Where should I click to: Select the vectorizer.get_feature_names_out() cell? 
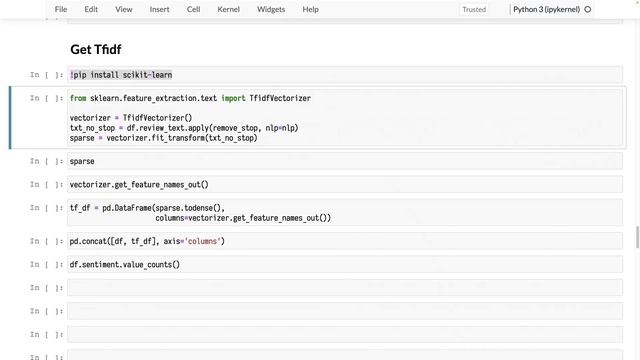point(345,184)
